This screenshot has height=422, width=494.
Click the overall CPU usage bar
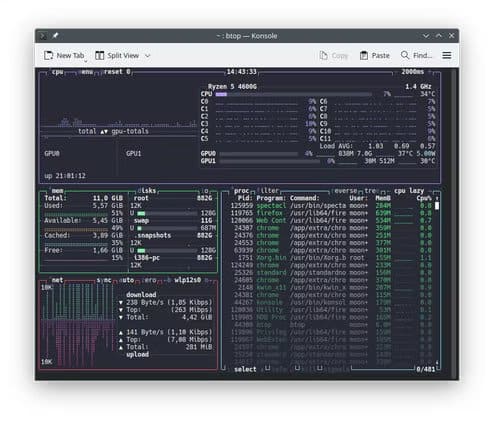click(293, 94)
